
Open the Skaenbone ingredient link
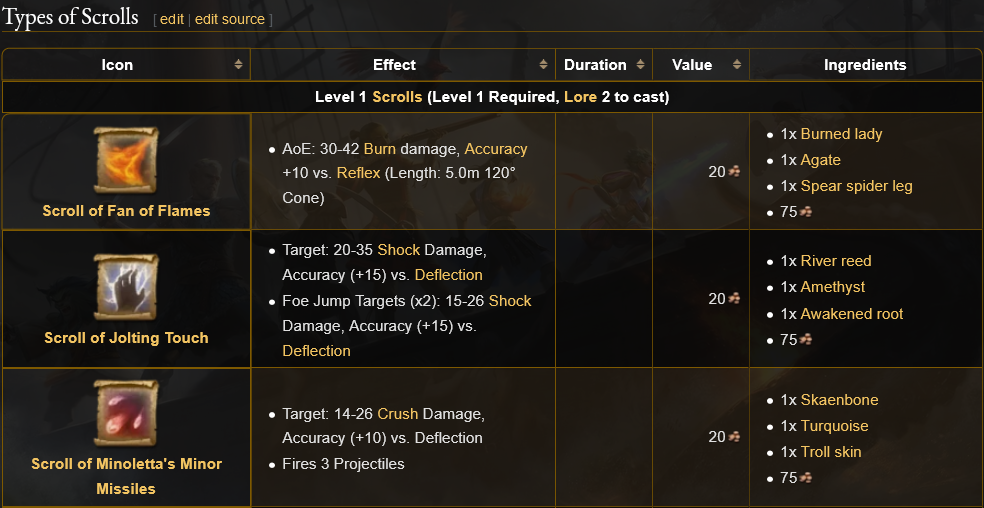[x=839, y=400]
